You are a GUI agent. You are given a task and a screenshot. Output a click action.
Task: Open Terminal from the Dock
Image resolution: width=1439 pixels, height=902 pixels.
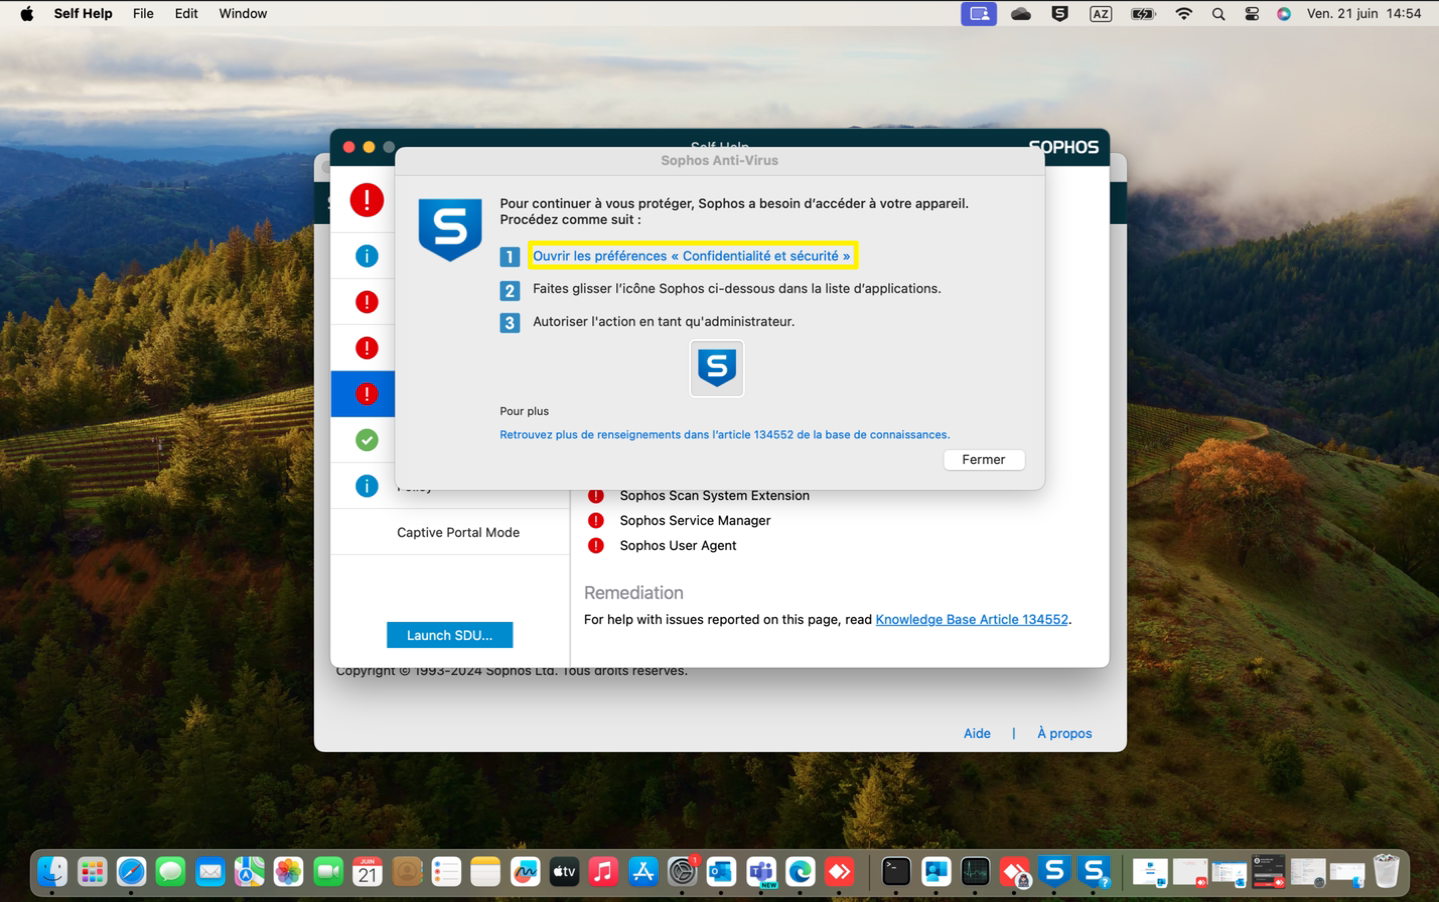(896, 872)
